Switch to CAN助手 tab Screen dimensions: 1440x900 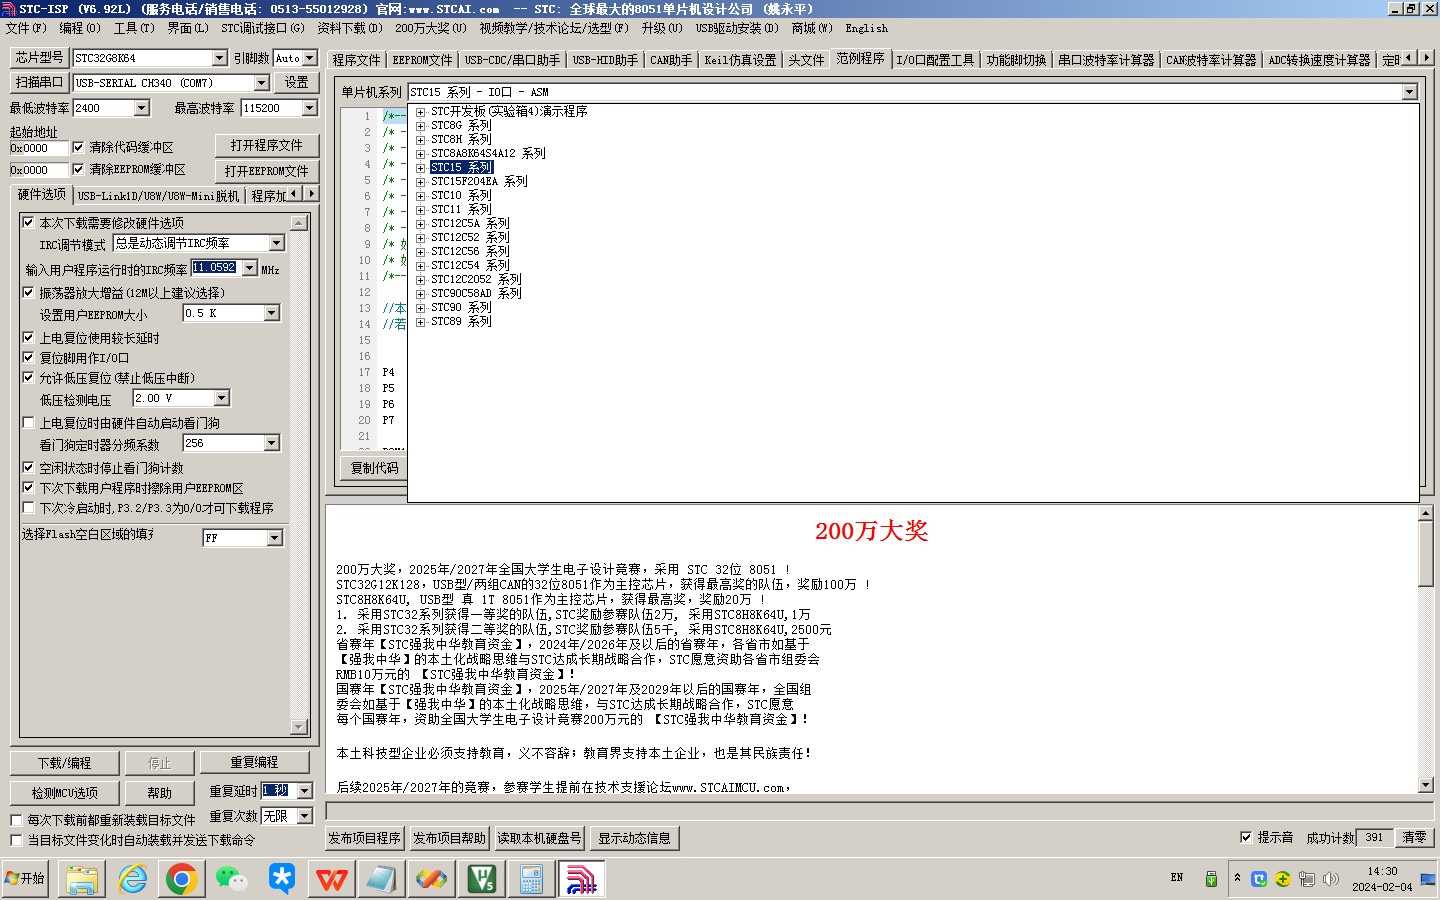click(x=670, y=60)
